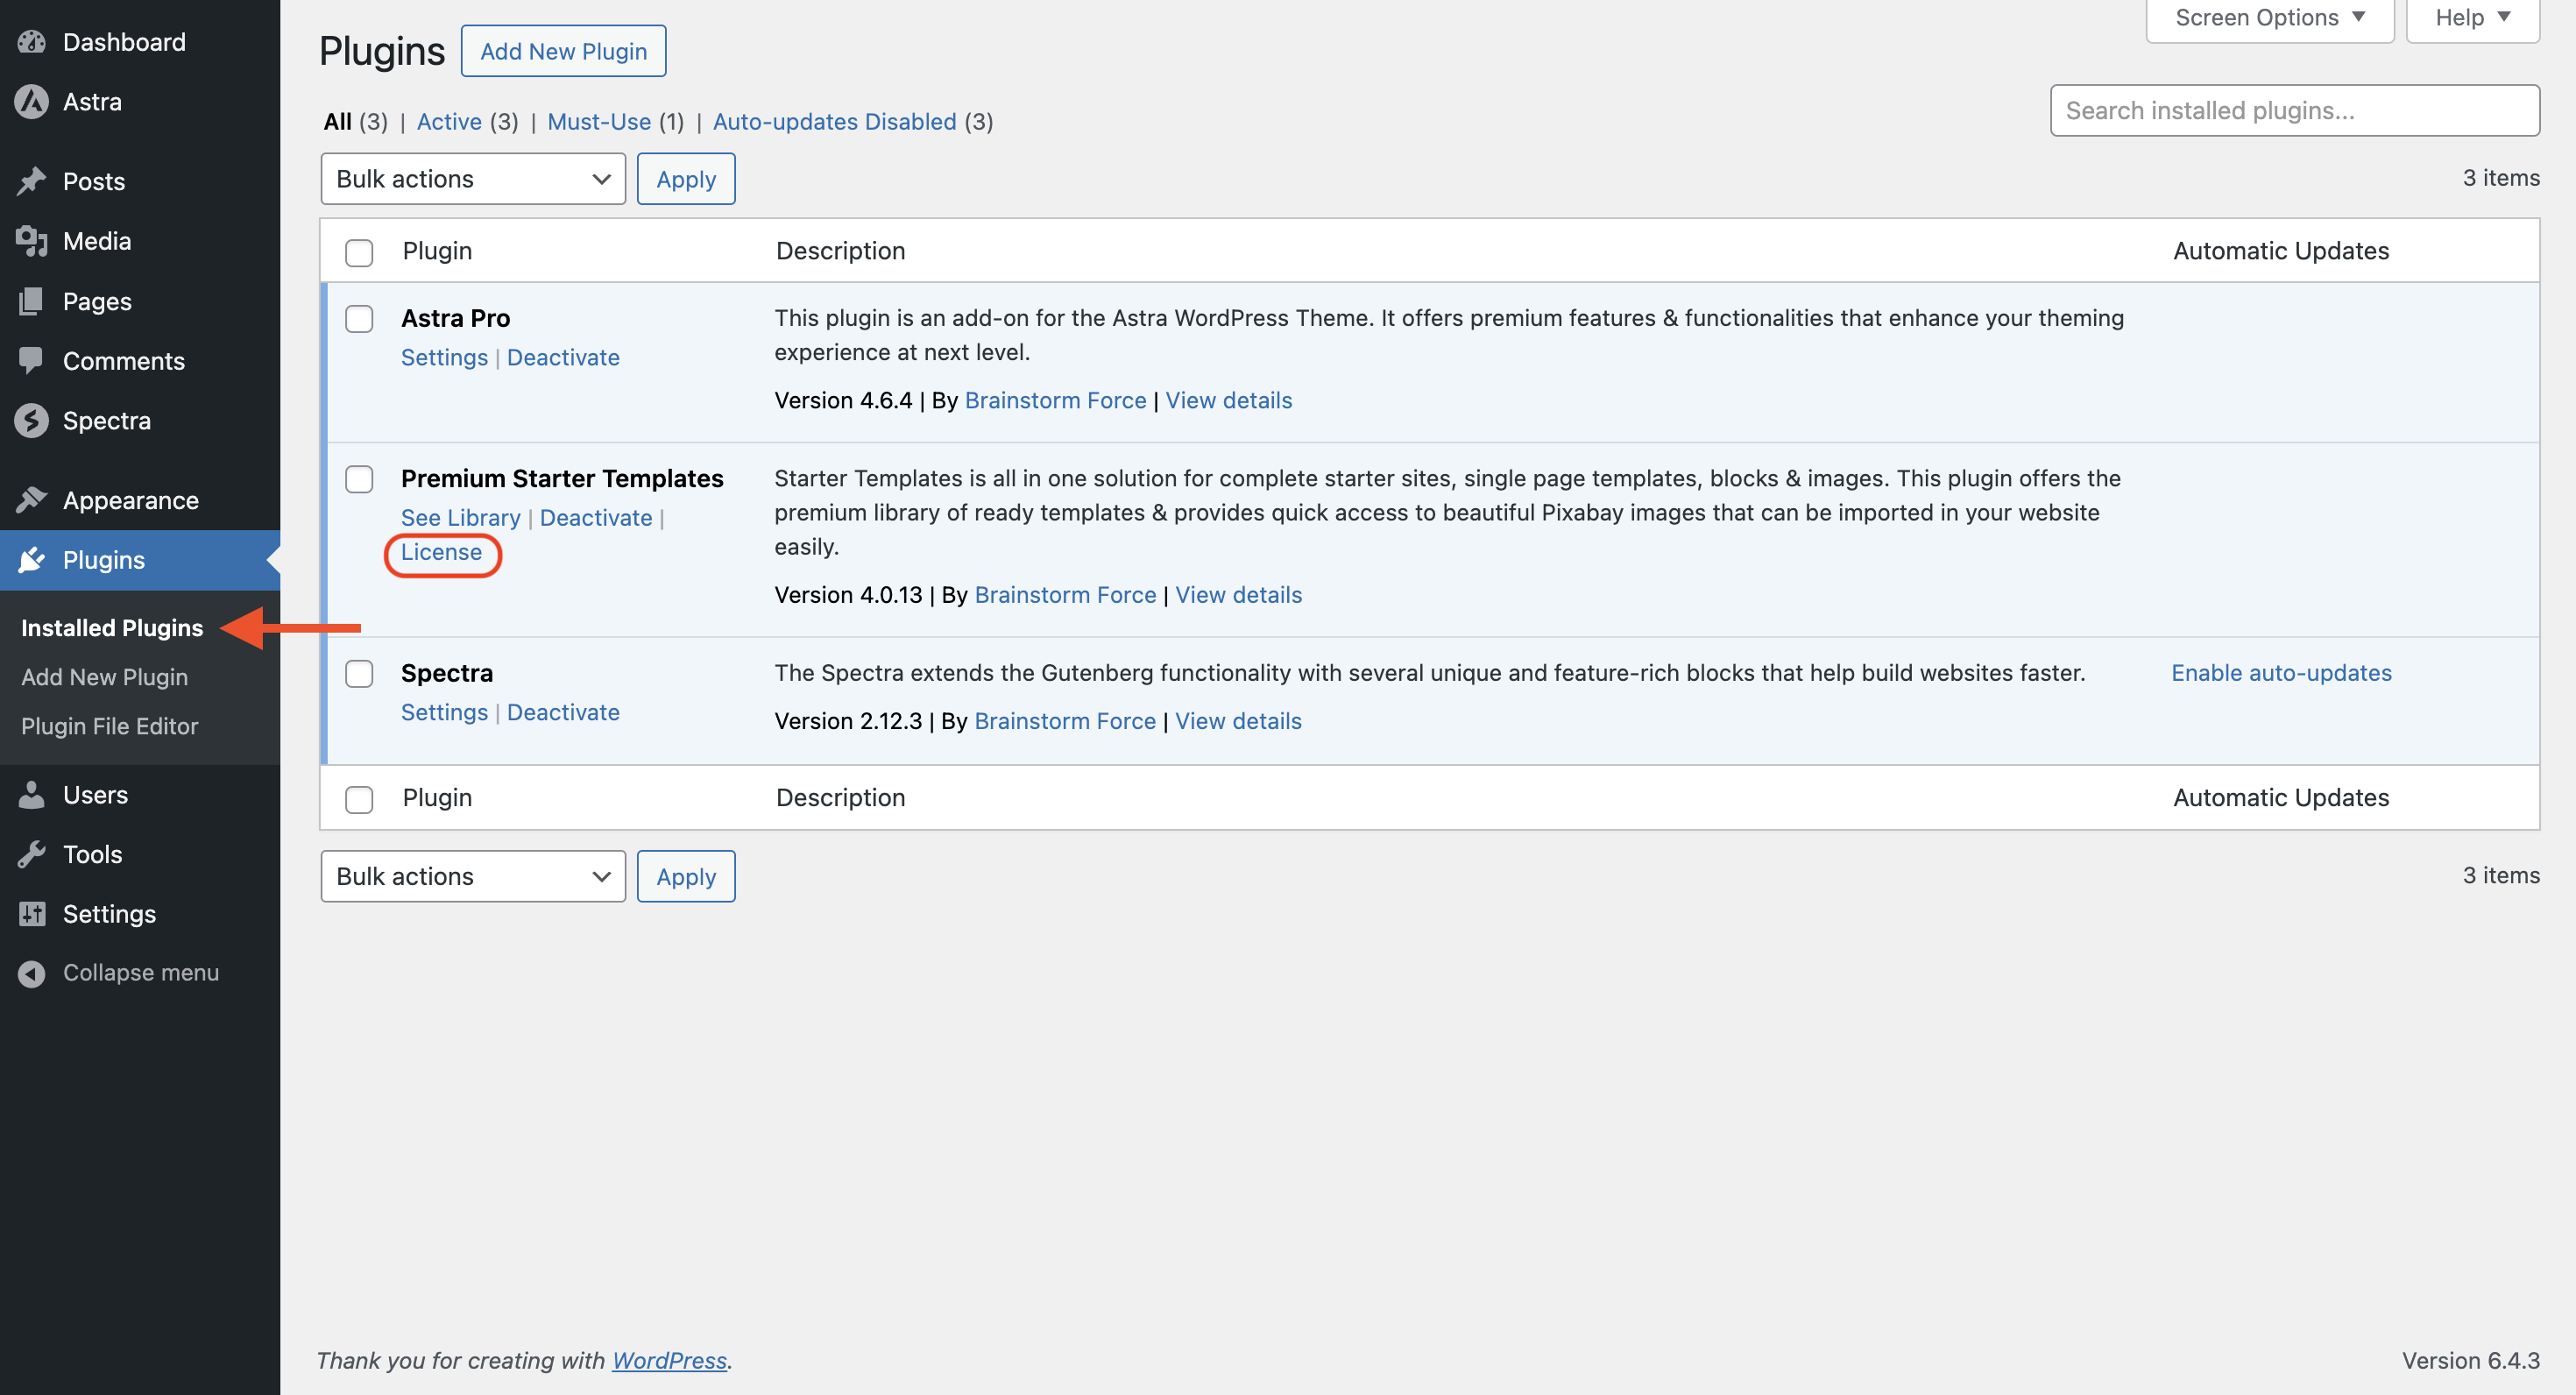This screenshot has width=2576, height=1395.
Task: Open the Bulk actions dropdown
Action: coord(472,178)
